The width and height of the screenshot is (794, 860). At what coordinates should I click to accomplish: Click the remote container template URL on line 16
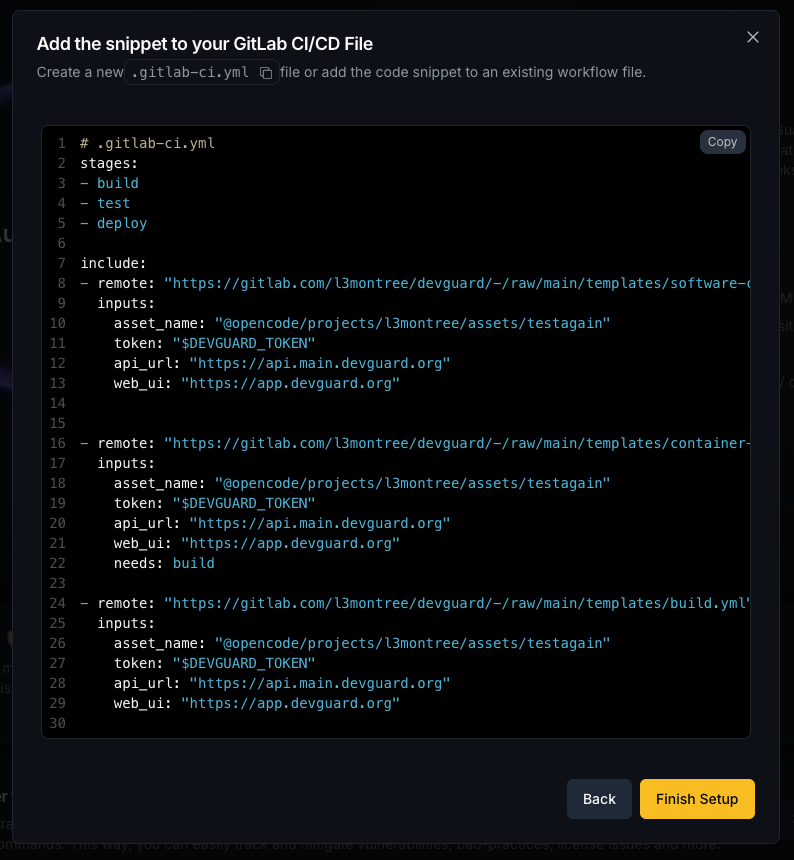click(457, 443)
